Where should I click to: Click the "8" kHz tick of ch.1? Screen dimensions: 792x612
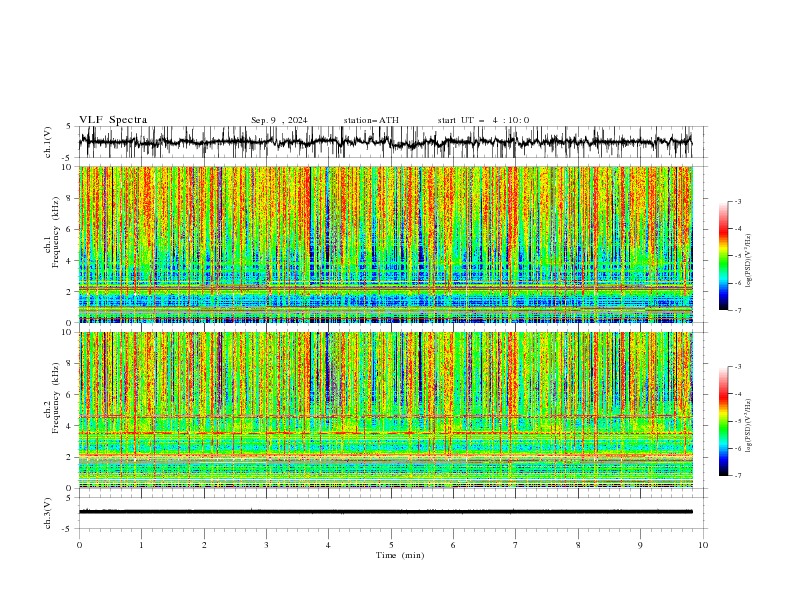[70, 198]
